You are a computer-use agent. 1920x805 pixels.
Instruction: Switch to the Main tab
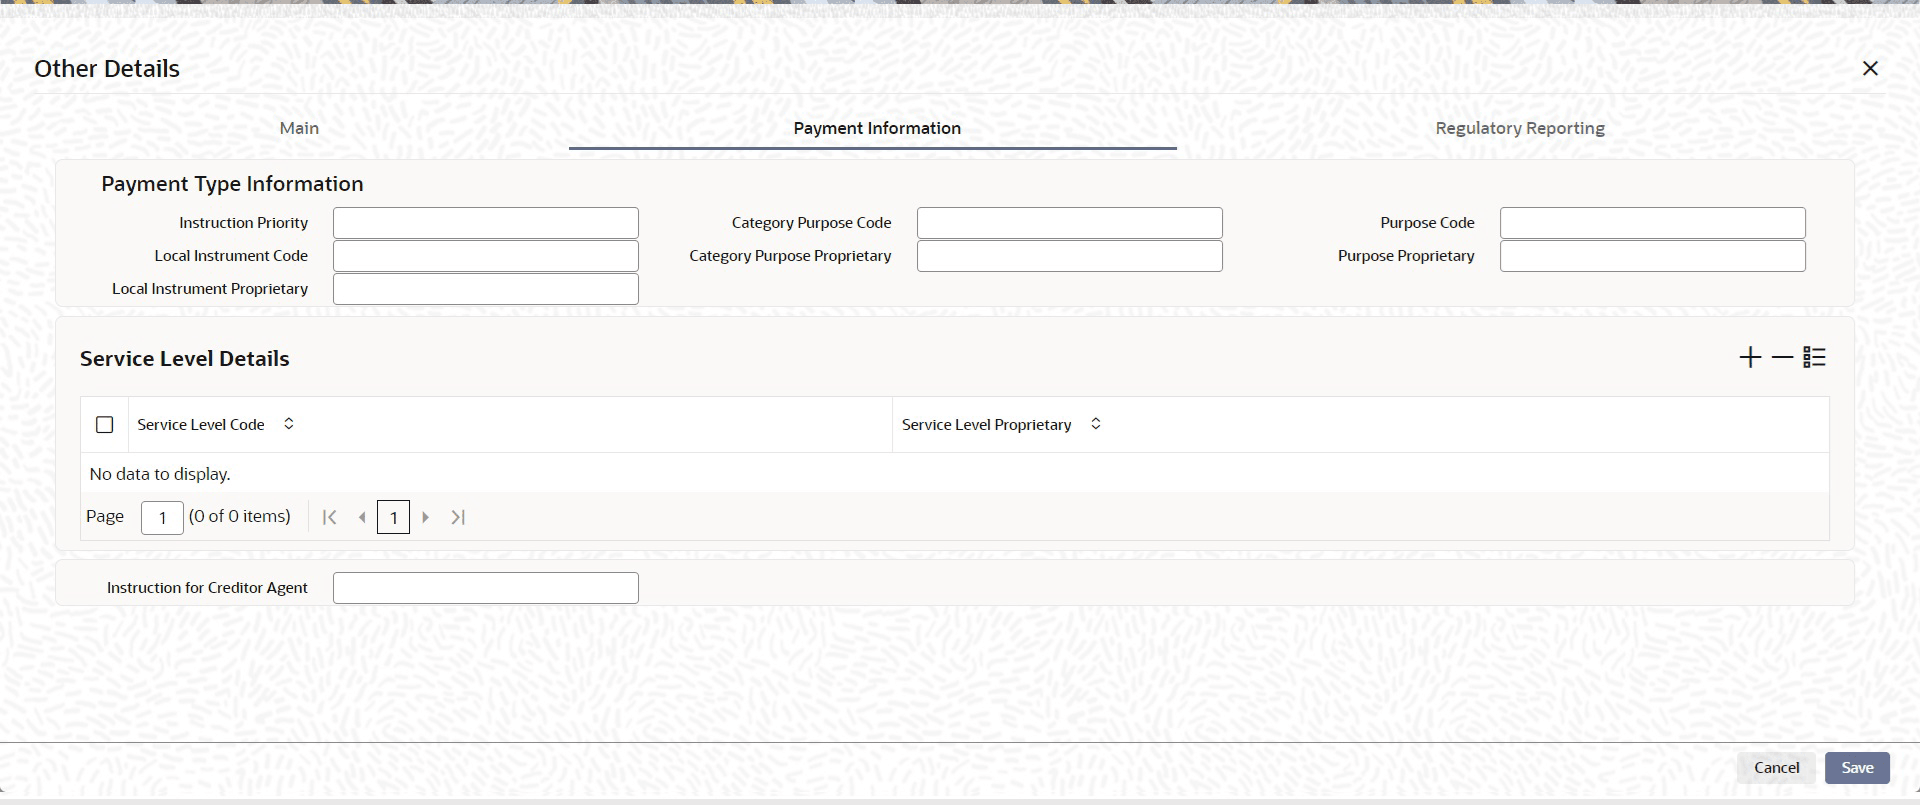[x=299, y=128]
